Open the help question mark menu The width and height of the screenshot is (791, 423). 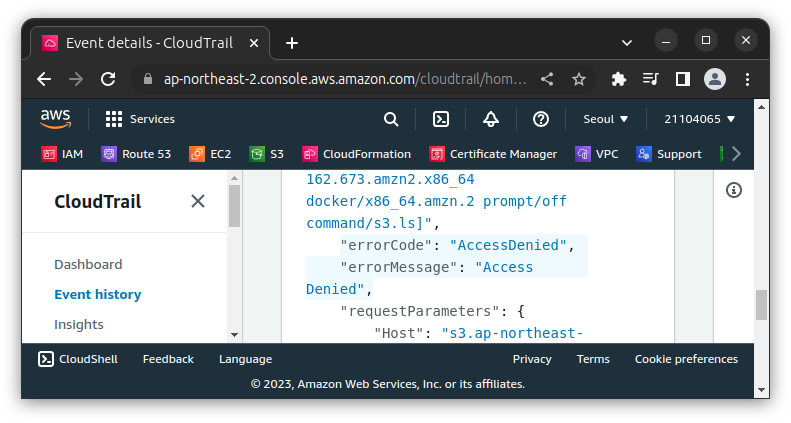pyautogui.click(x=541, y=119)
